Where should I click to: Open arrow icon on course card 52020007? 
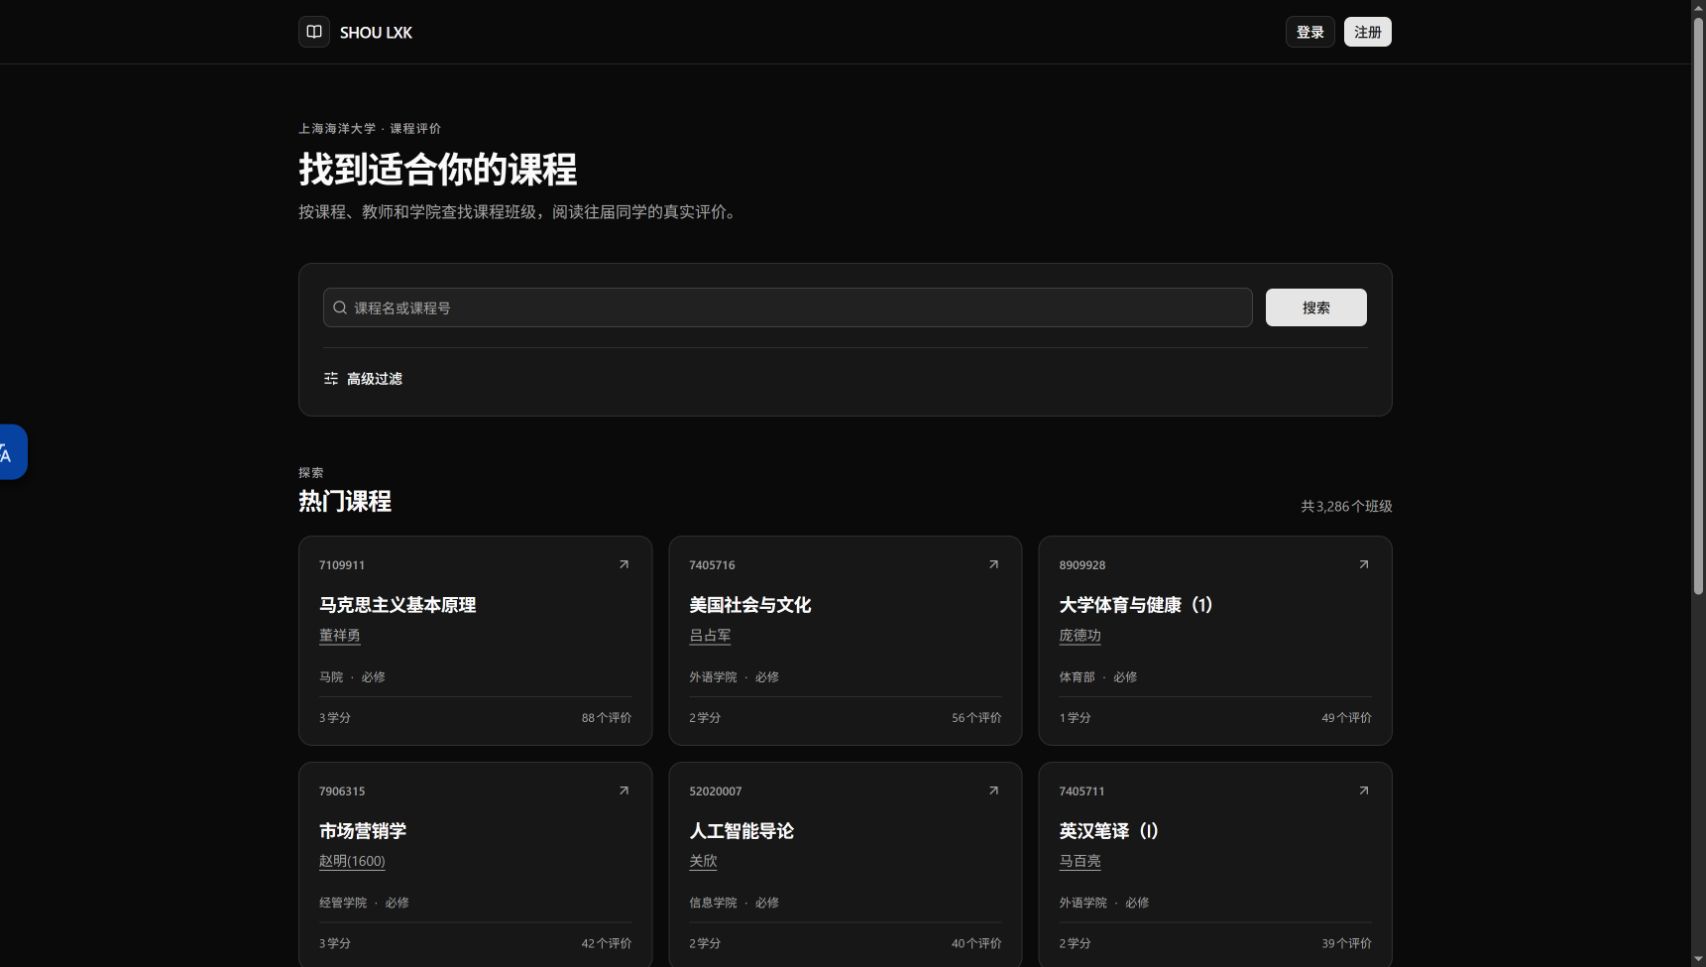pos(994,791)
